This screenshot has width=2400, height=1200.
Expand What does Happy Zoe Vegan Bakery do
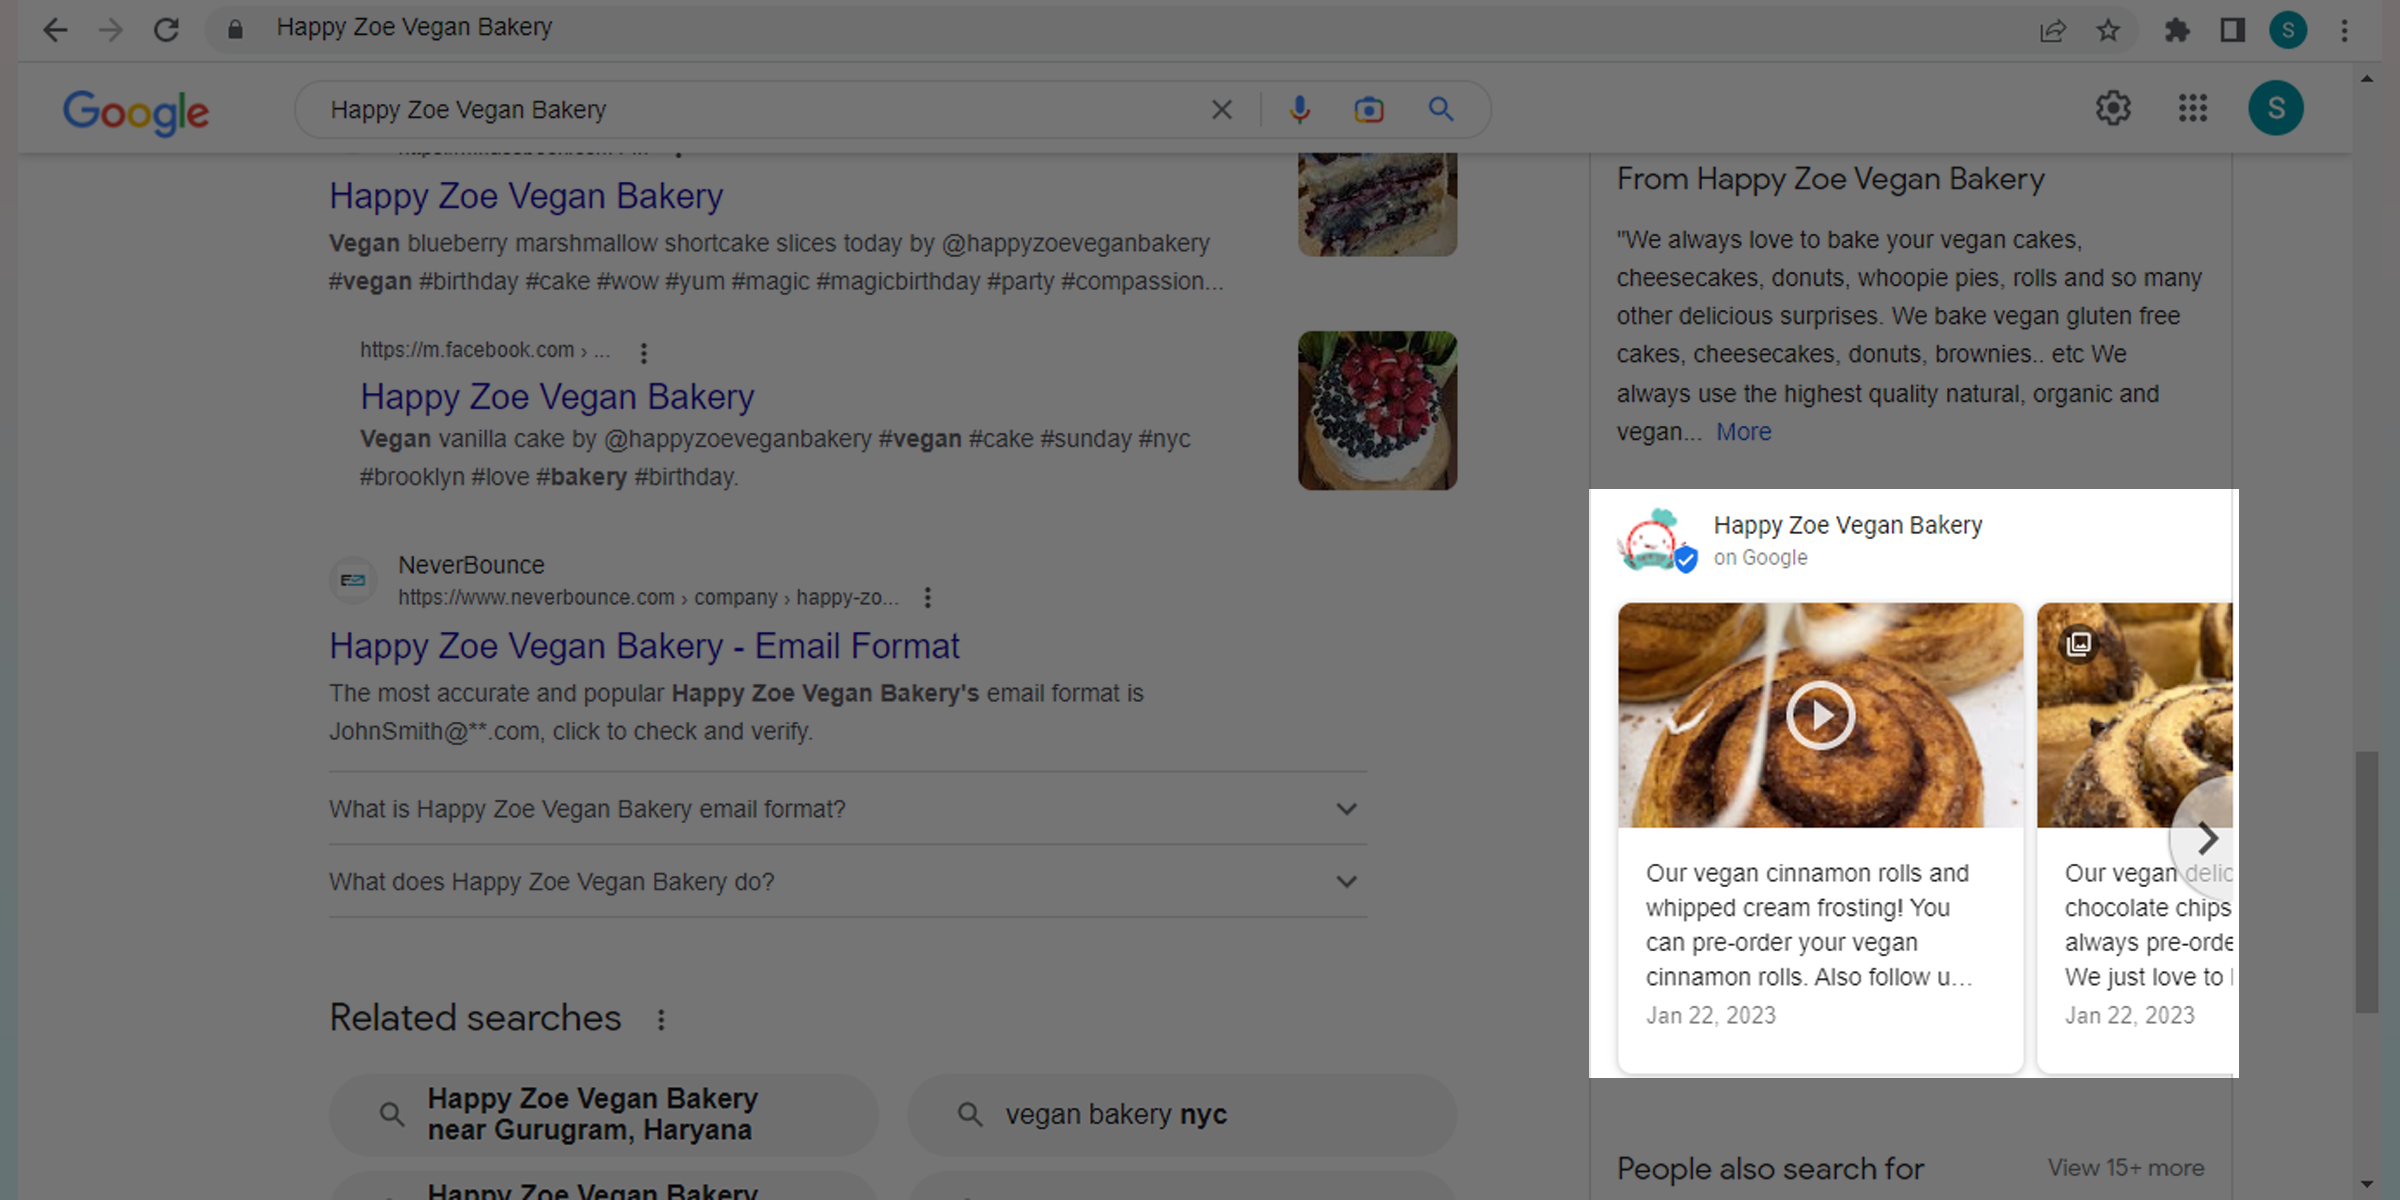point(848,882)
